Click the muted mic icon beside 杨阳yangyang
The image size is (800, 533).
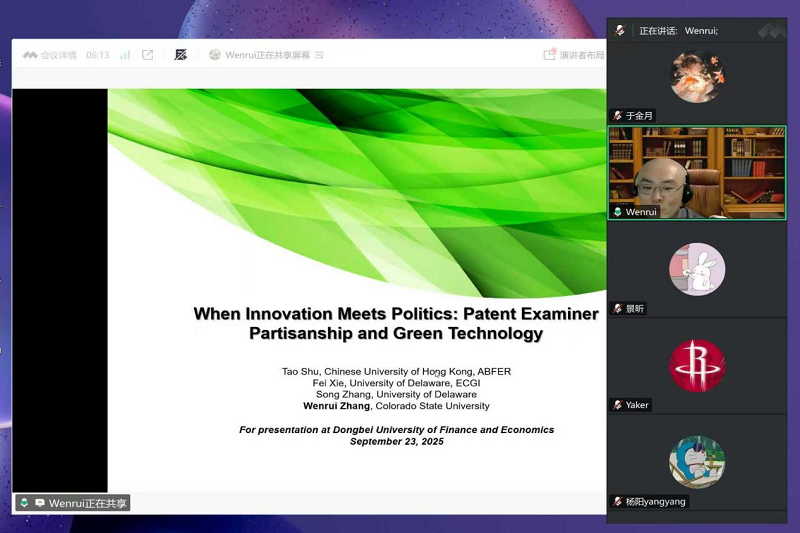(618, 501)
